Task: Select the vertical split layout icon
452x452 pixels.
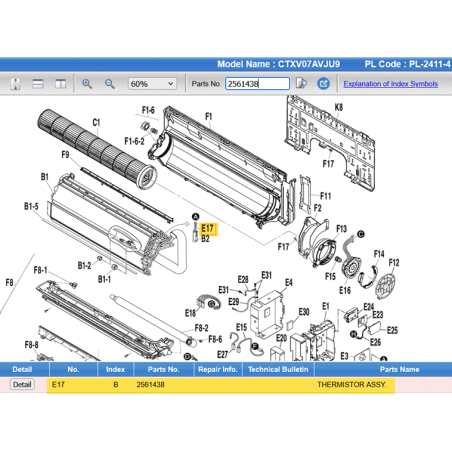Action: tap(60, 84)
